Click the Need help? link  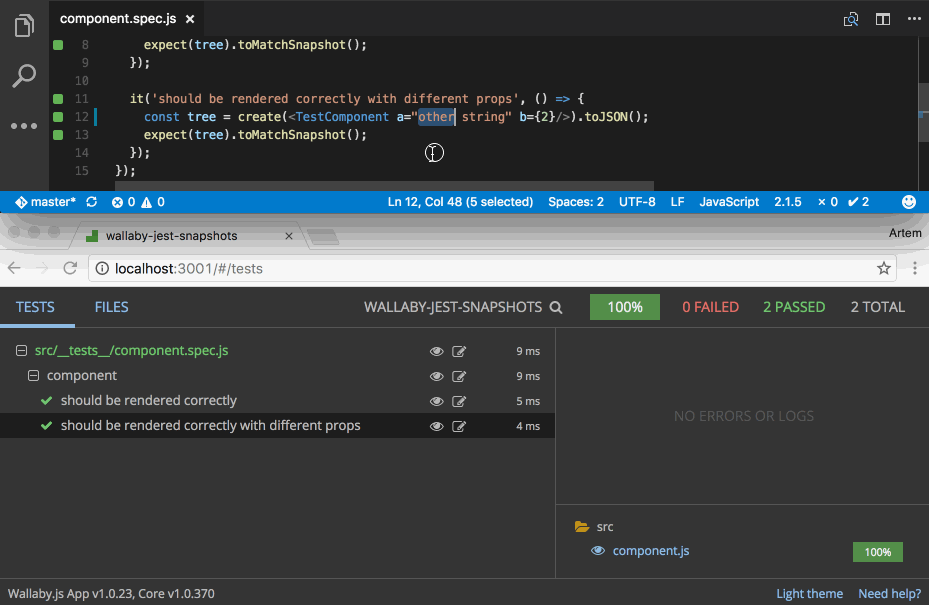click(x=889, y=593)
